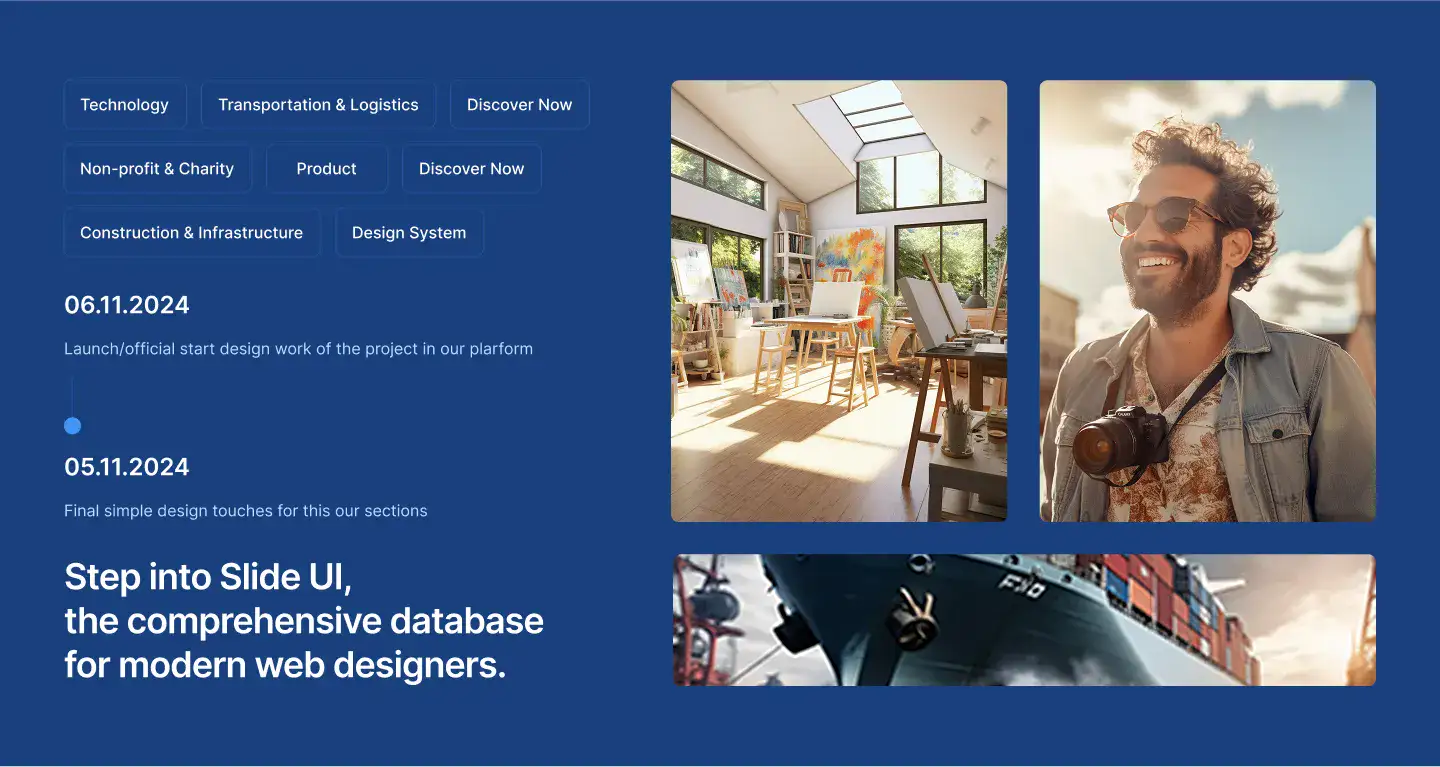
Task: Click the 'Step into Slide UI' headline
Action: (304, 621)
